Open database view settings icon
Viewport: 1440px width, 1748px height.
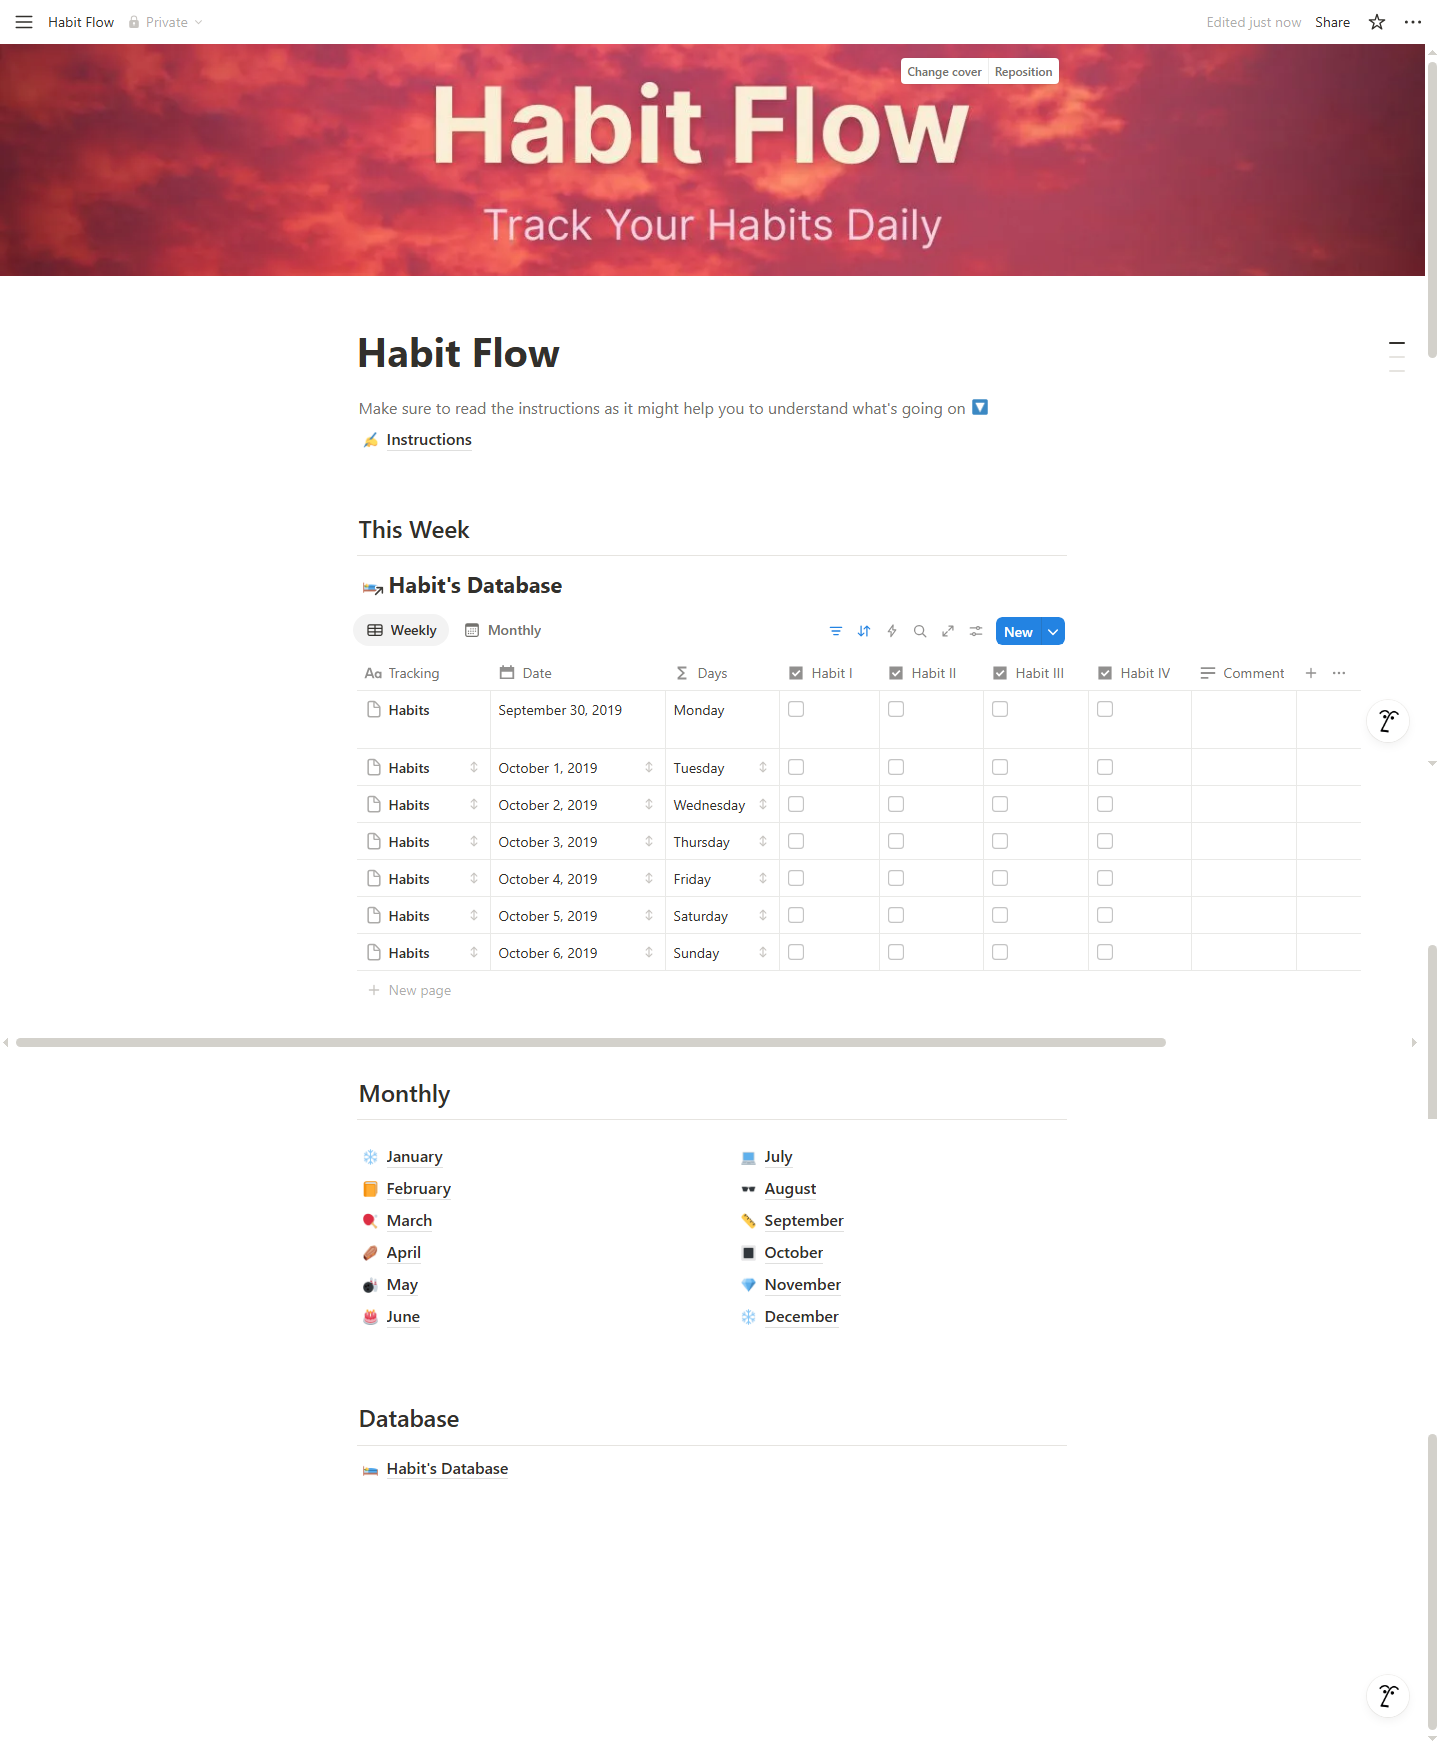pyautogui.click(x=976, y=631)
